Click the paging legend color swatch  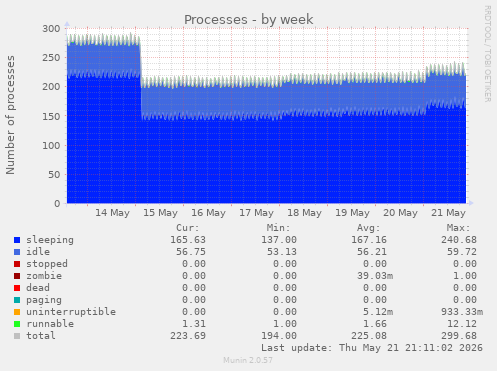[17, 300]
